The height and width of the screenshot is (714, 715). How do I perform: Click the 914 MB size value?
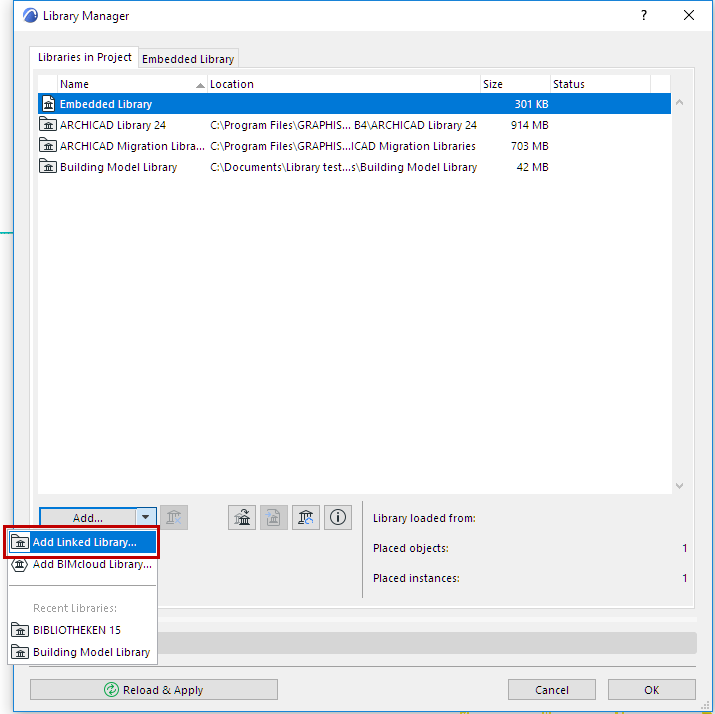tap(529, 125)
